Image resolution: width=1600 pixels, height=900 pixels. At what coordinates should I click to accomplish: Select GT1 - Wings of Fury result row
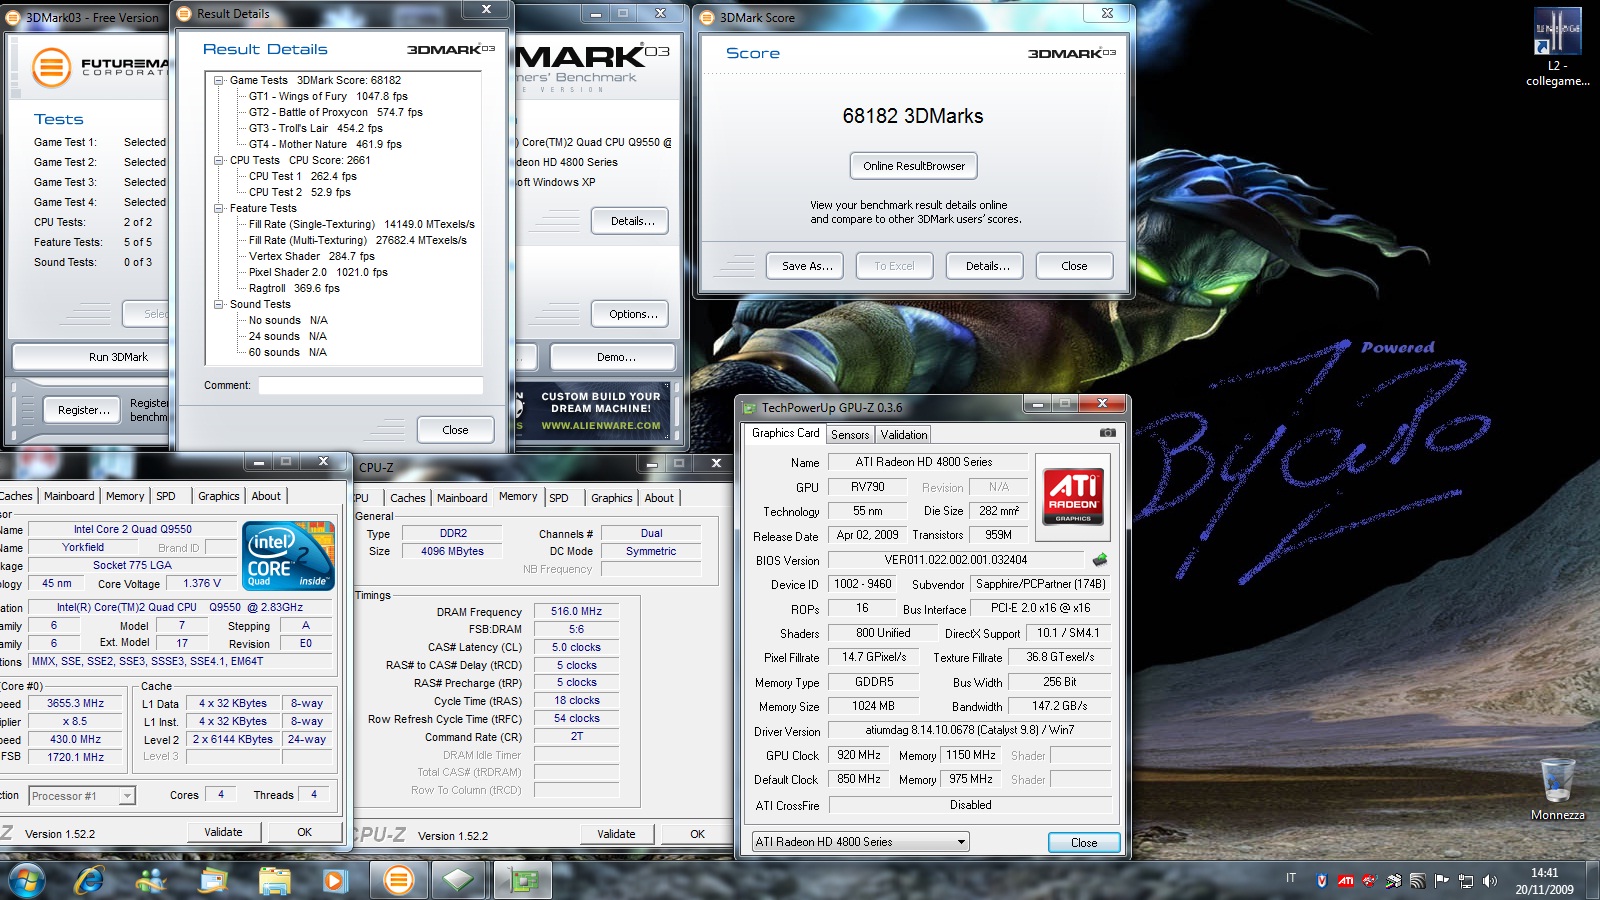tap(328, 96)
